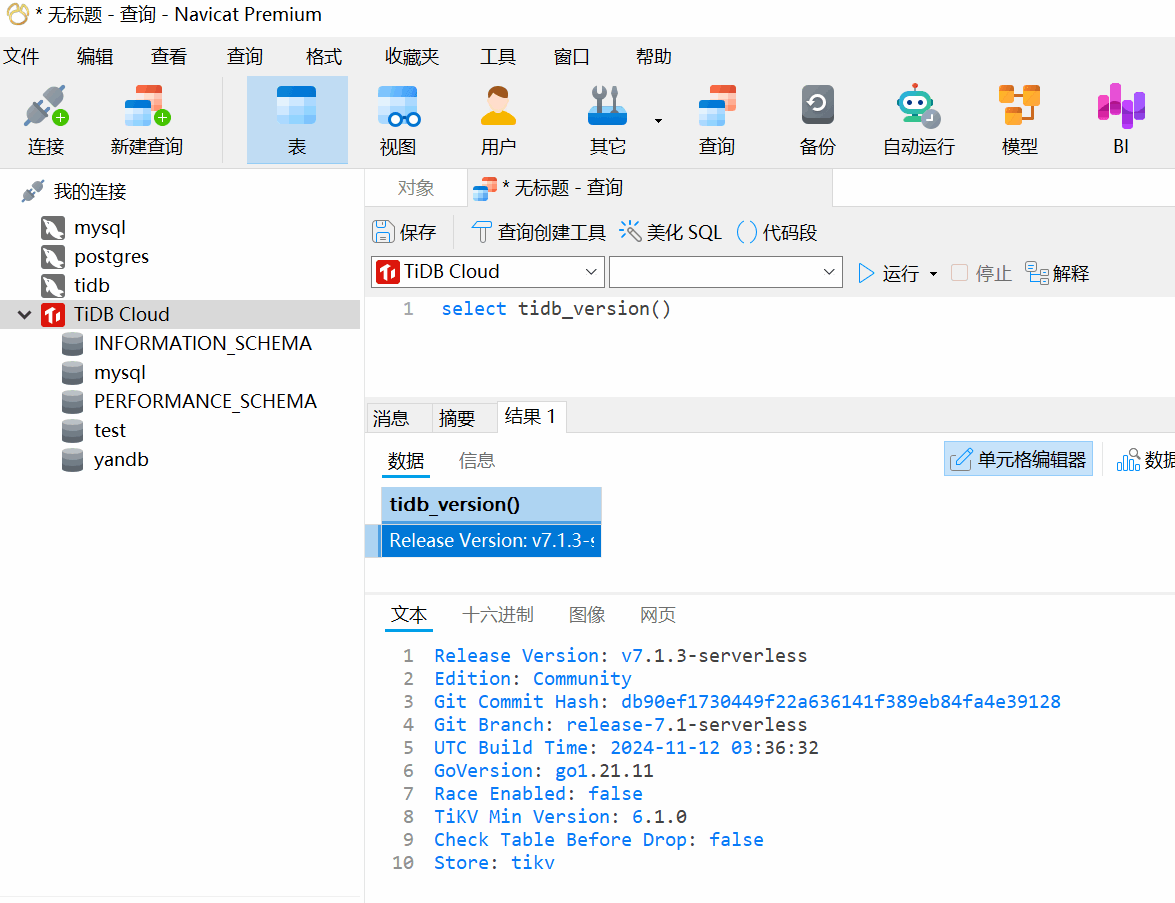
Task: Switch to the Objects (对象) tab
Action: (x=416, y=188)
